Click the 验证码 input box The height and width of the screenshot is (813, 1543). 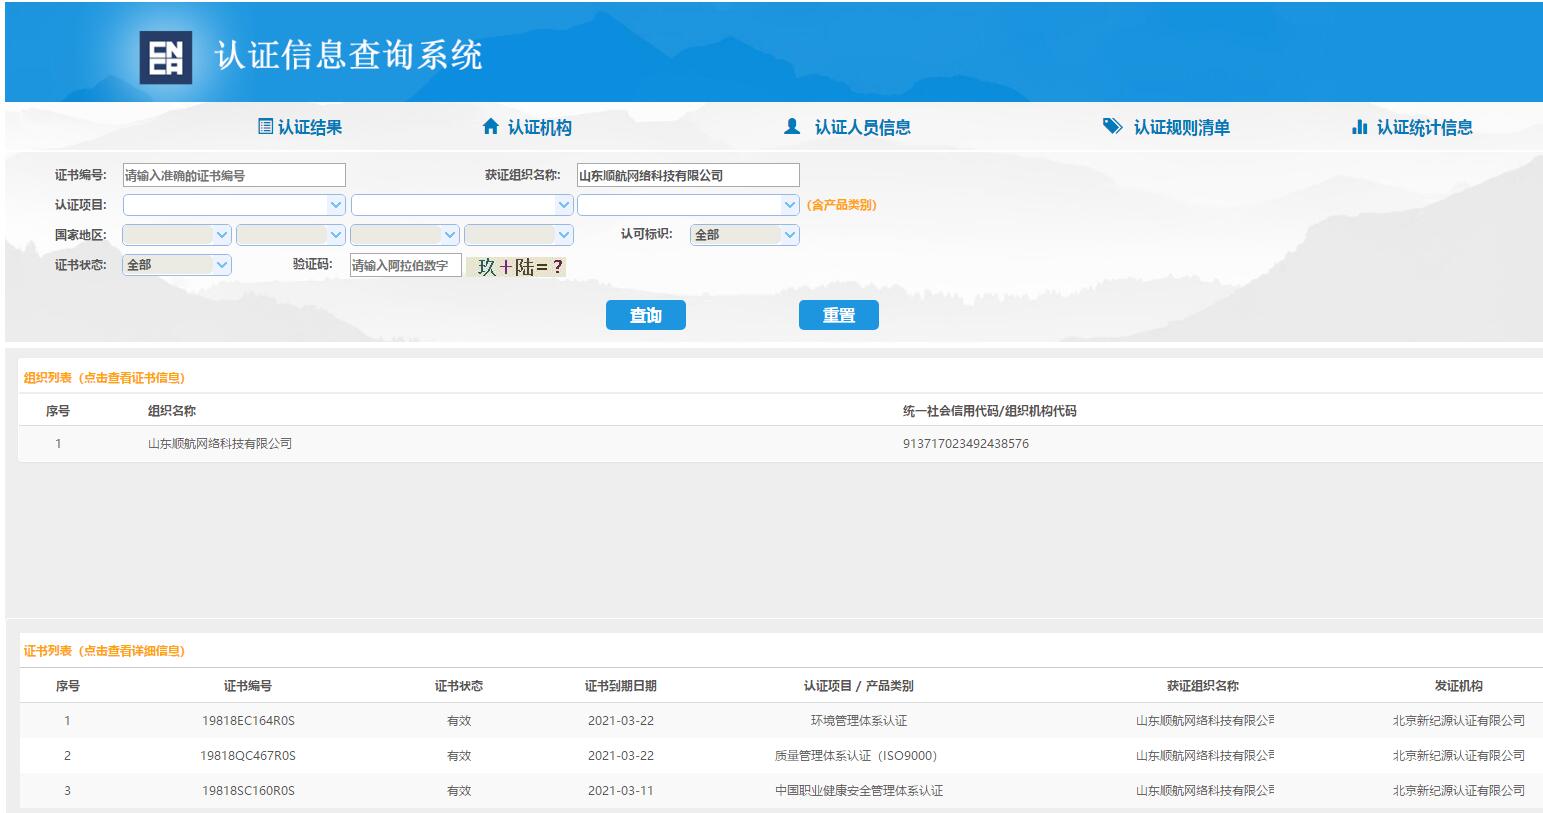[405, 265]
